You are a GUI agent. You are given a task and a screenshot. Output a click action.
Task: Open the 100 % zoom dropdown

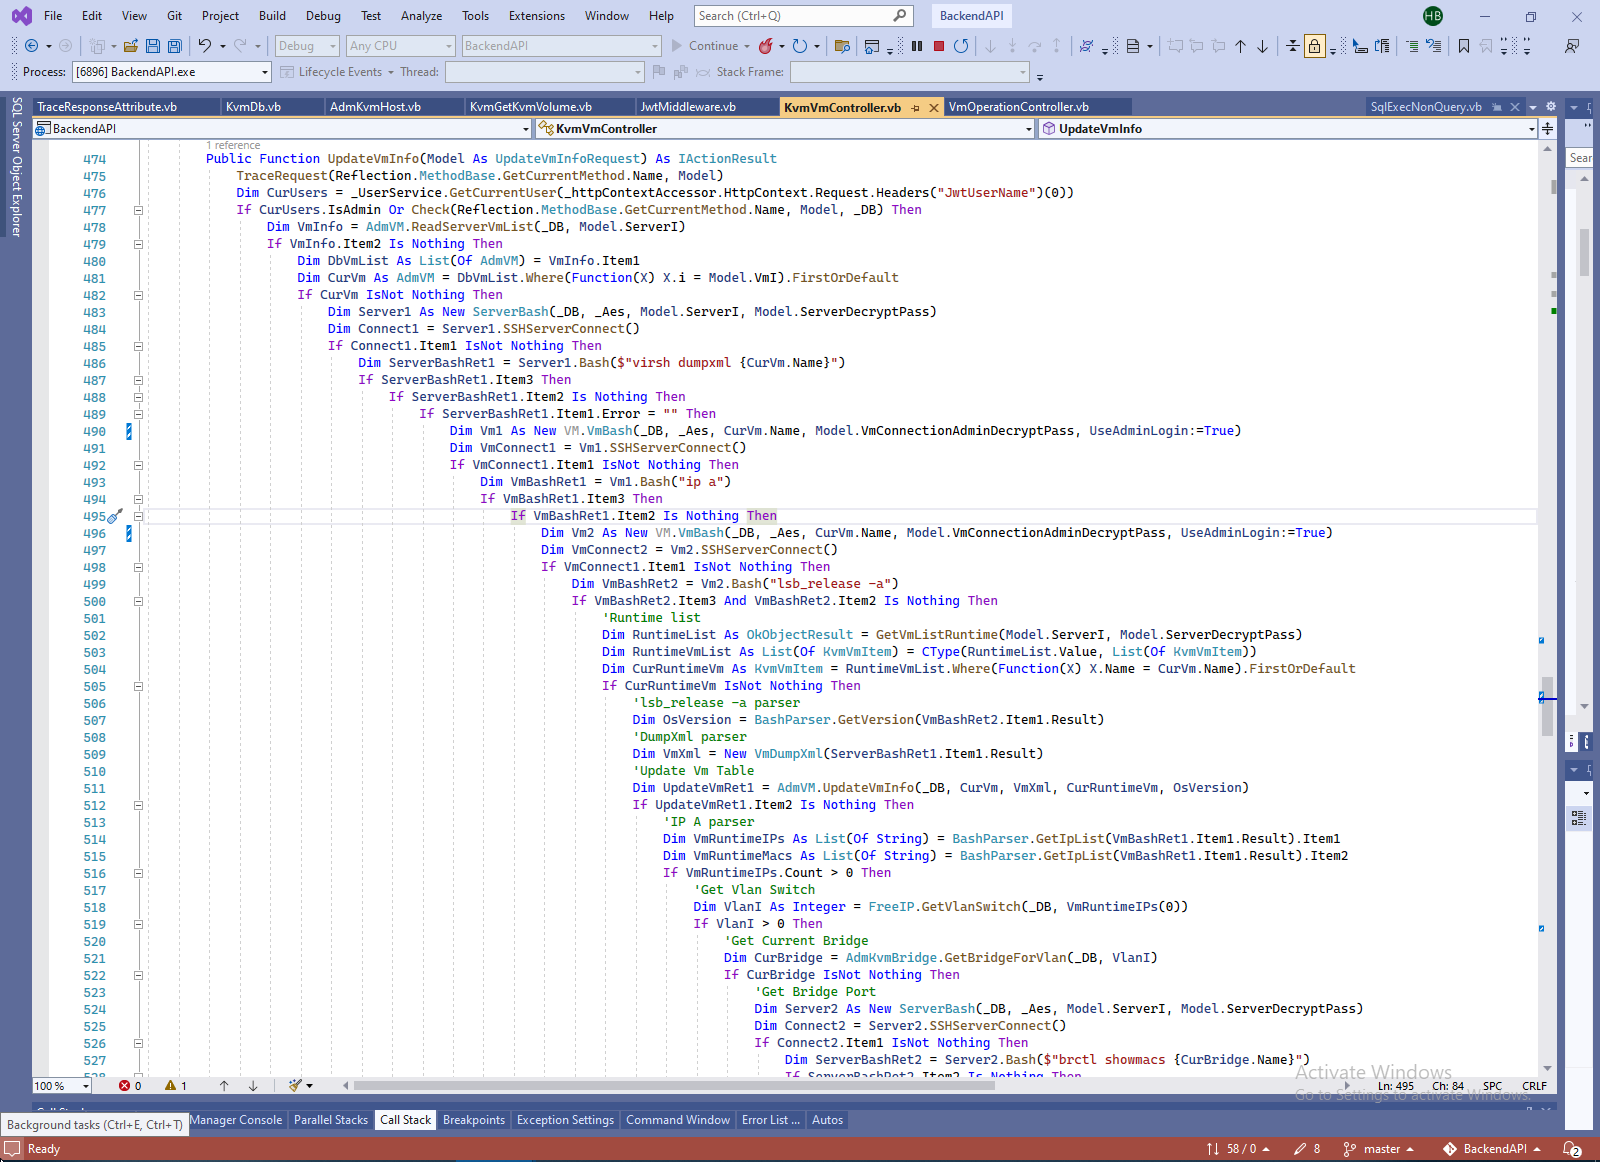pos(62,1086)
